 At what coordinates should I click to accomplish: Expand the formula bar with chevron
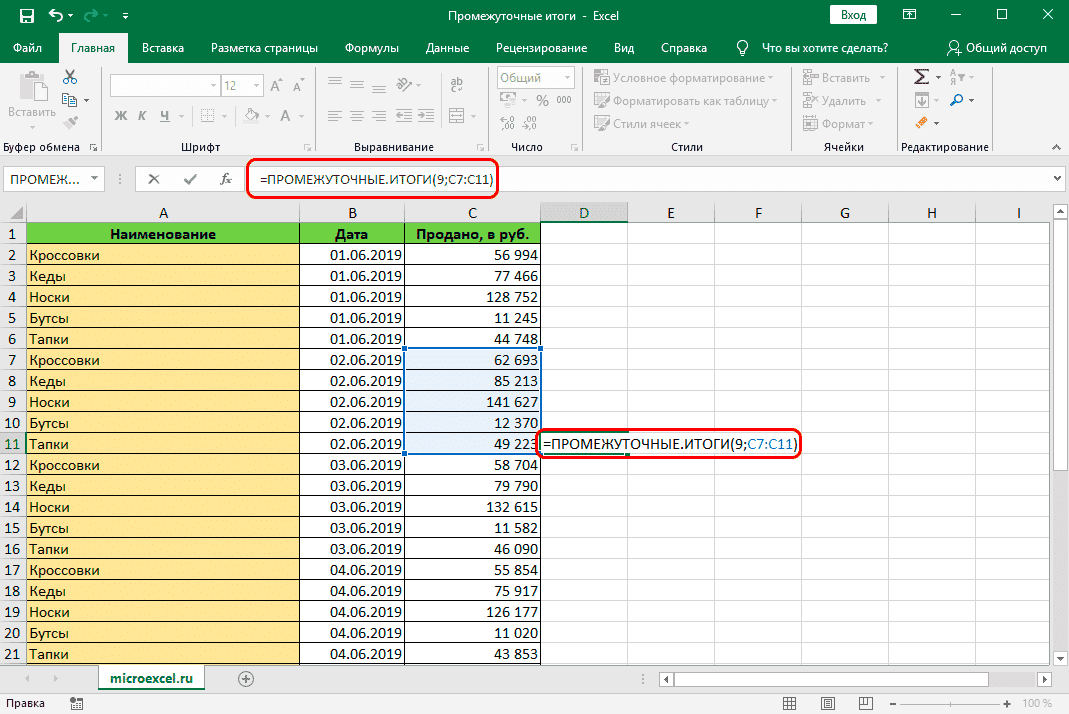point(1058,179)
